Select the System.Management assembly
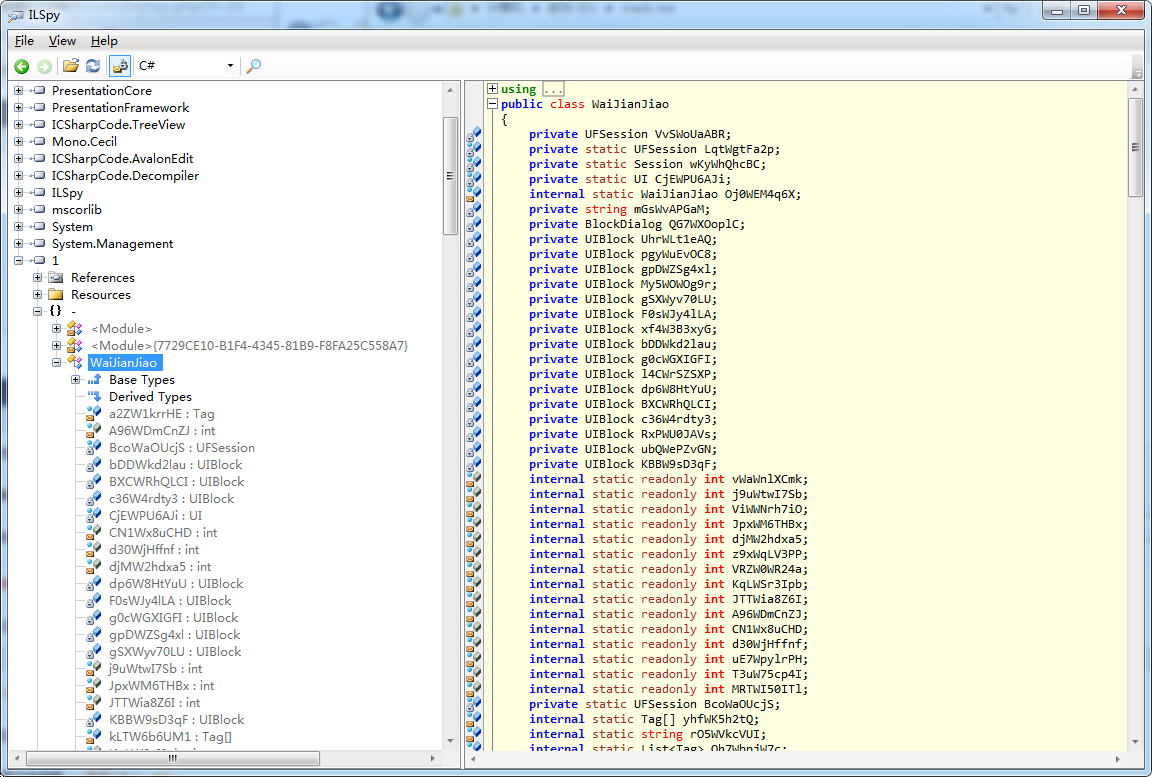1152x777 pixels. click(x=112, y=244)
